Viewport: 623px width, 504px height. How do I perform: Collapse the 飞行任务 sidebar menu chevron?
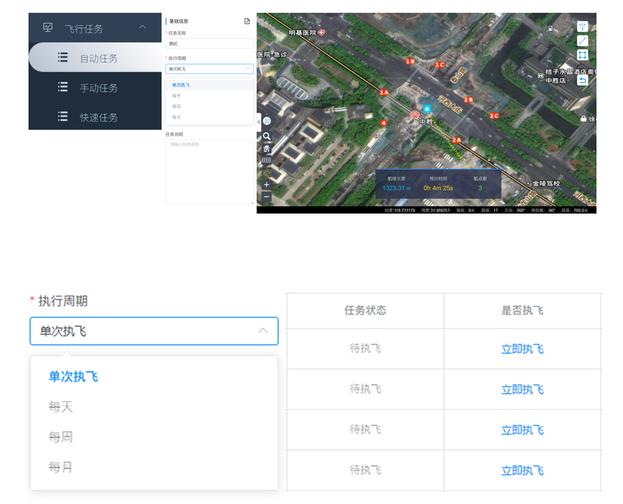coord(143,28)
